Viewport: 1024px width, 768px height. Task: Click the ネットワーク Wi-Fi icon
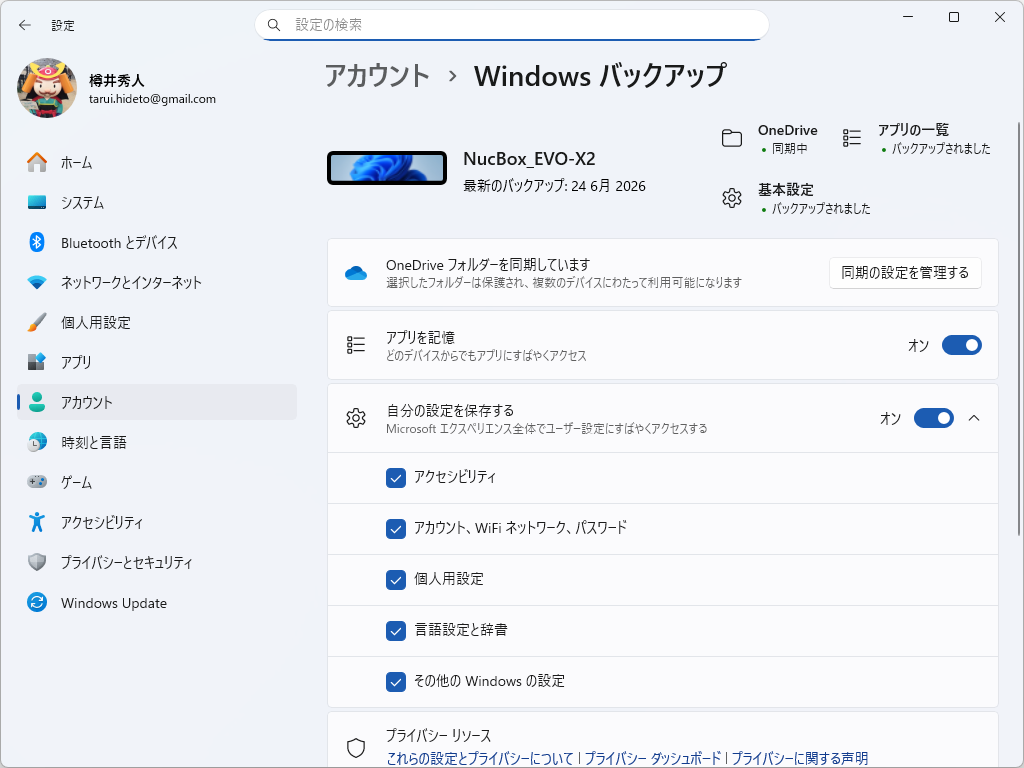(37, 282)
